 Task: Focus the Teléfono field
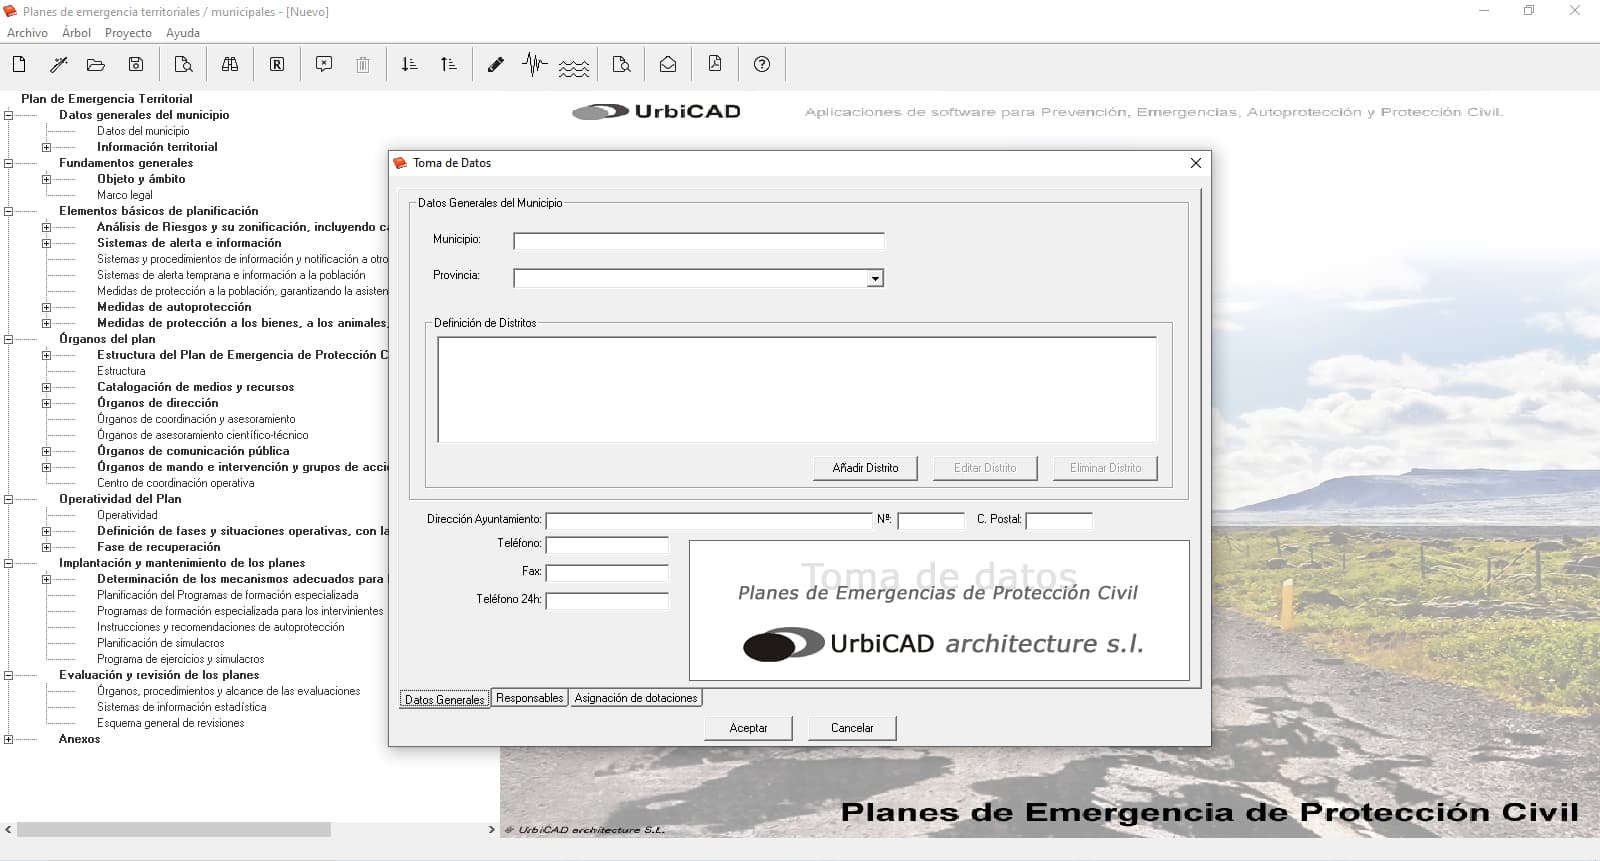607,545
